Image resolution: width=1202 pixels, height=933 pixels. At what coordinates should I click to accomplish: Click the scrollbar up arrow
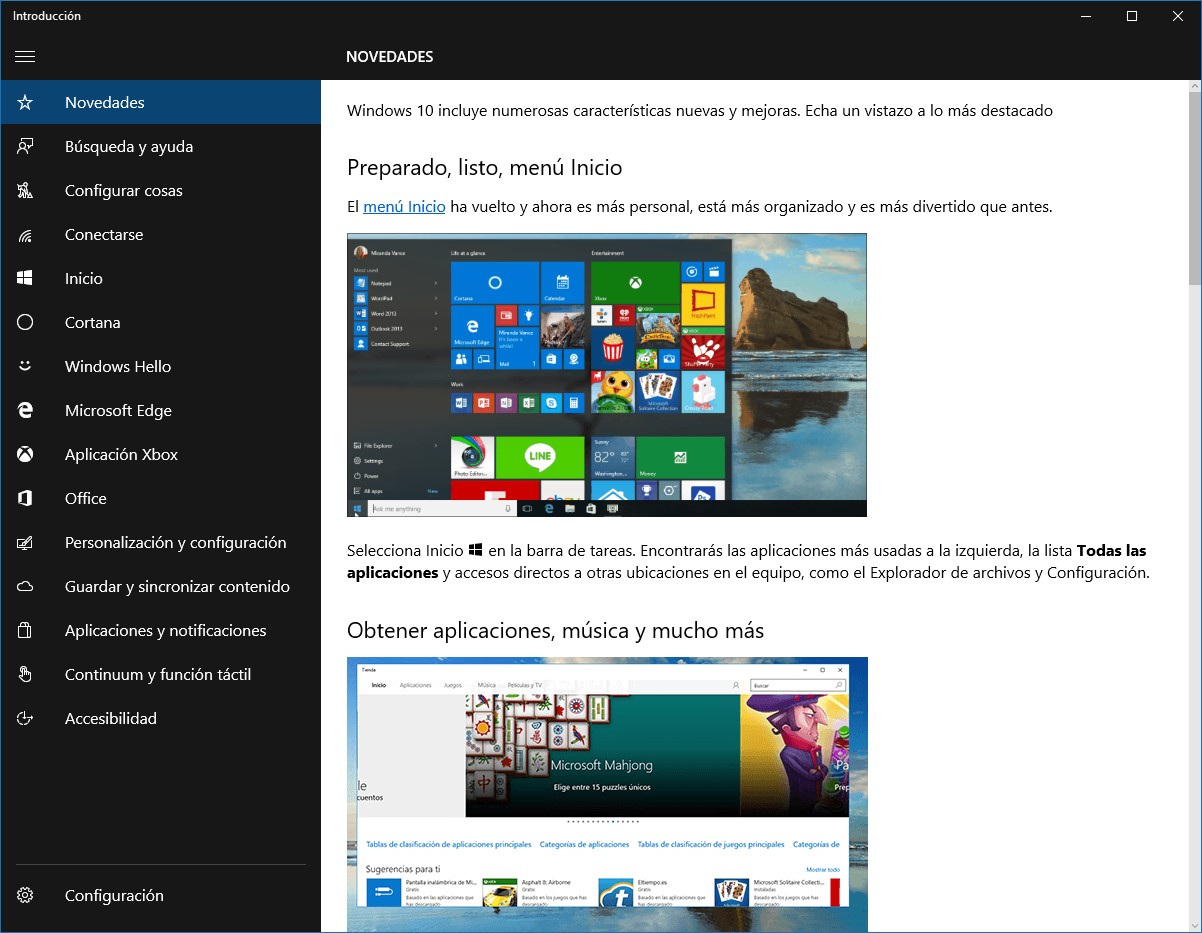1195,87
